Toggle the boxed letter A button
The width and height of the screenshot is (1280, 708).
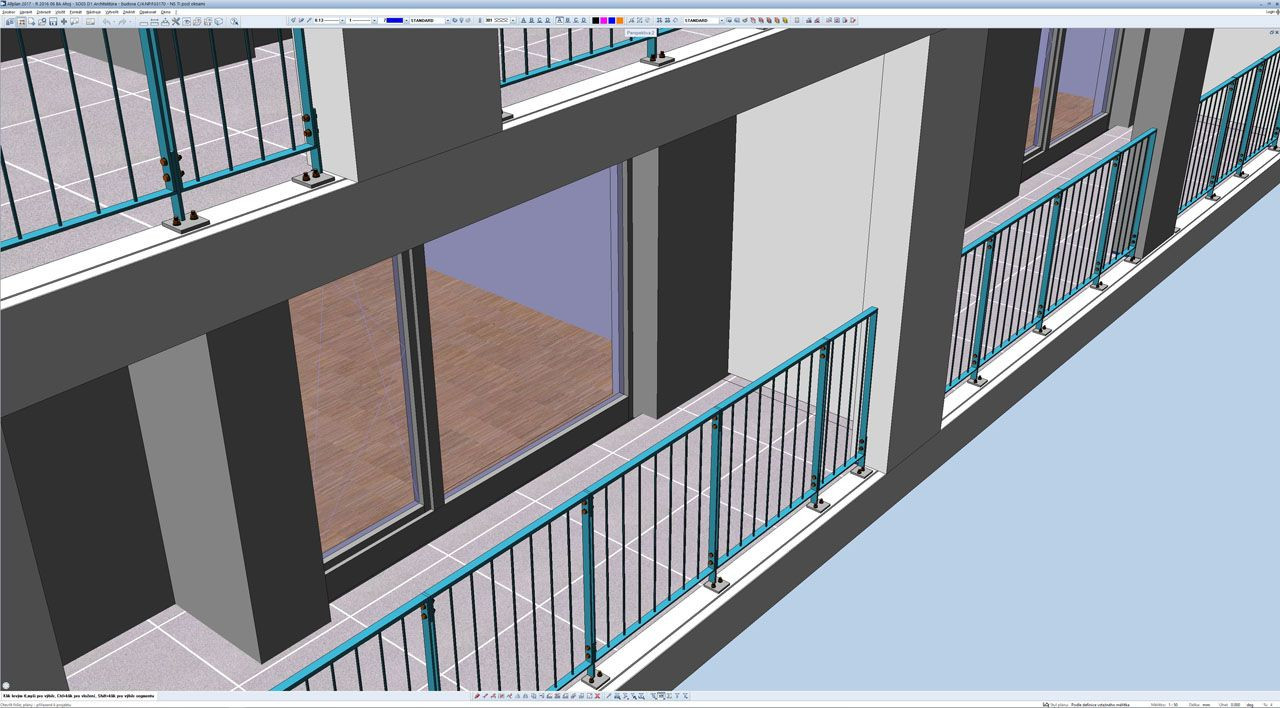coord(559,20)
